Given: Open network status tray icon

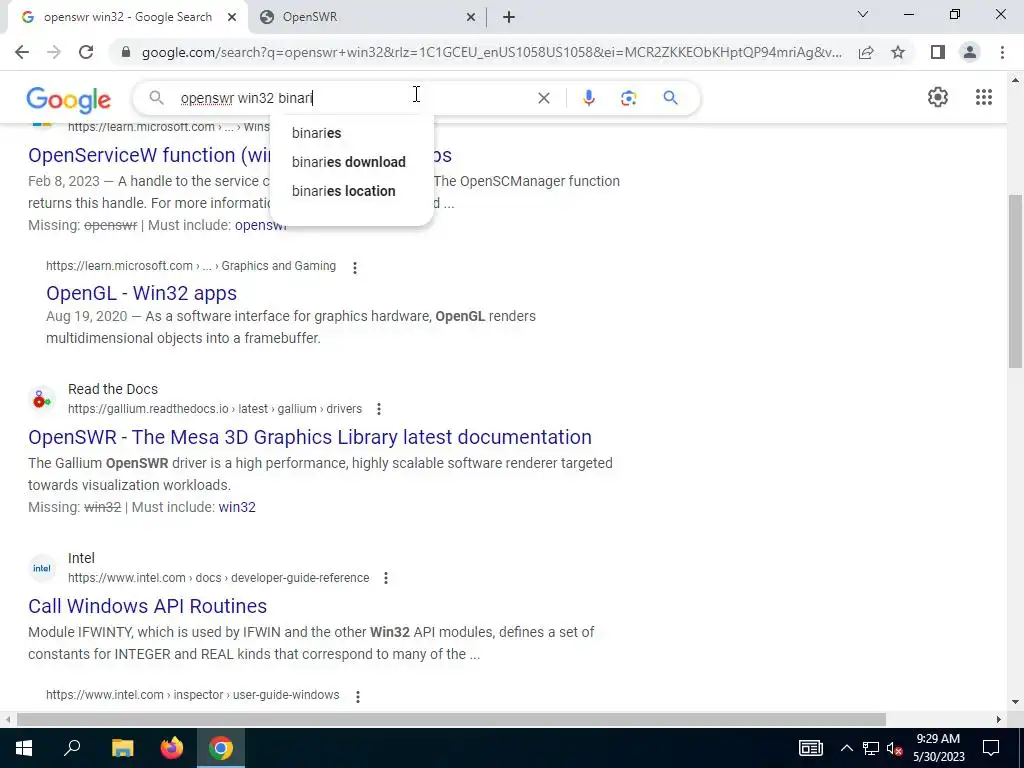Looking at the screenshot, I should pyautogui.click(x=871, y=748).
